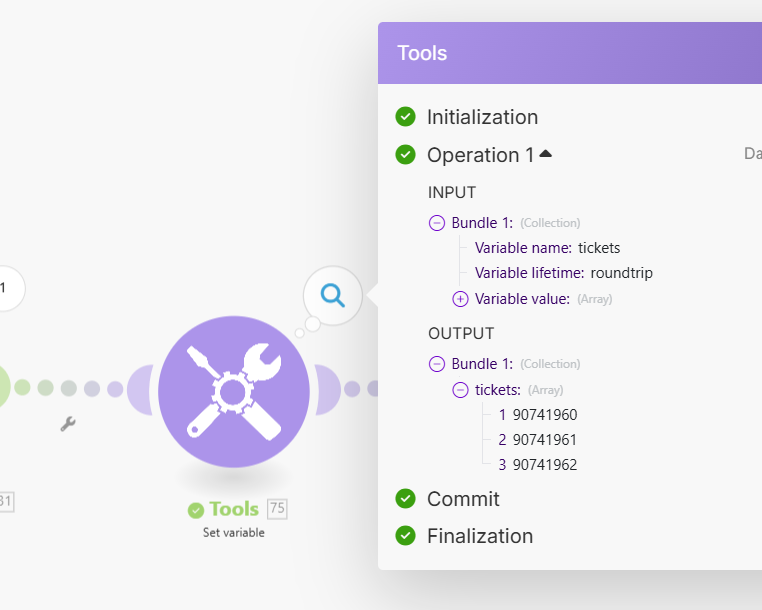Click the purple Tools module icon

[234, 390]
